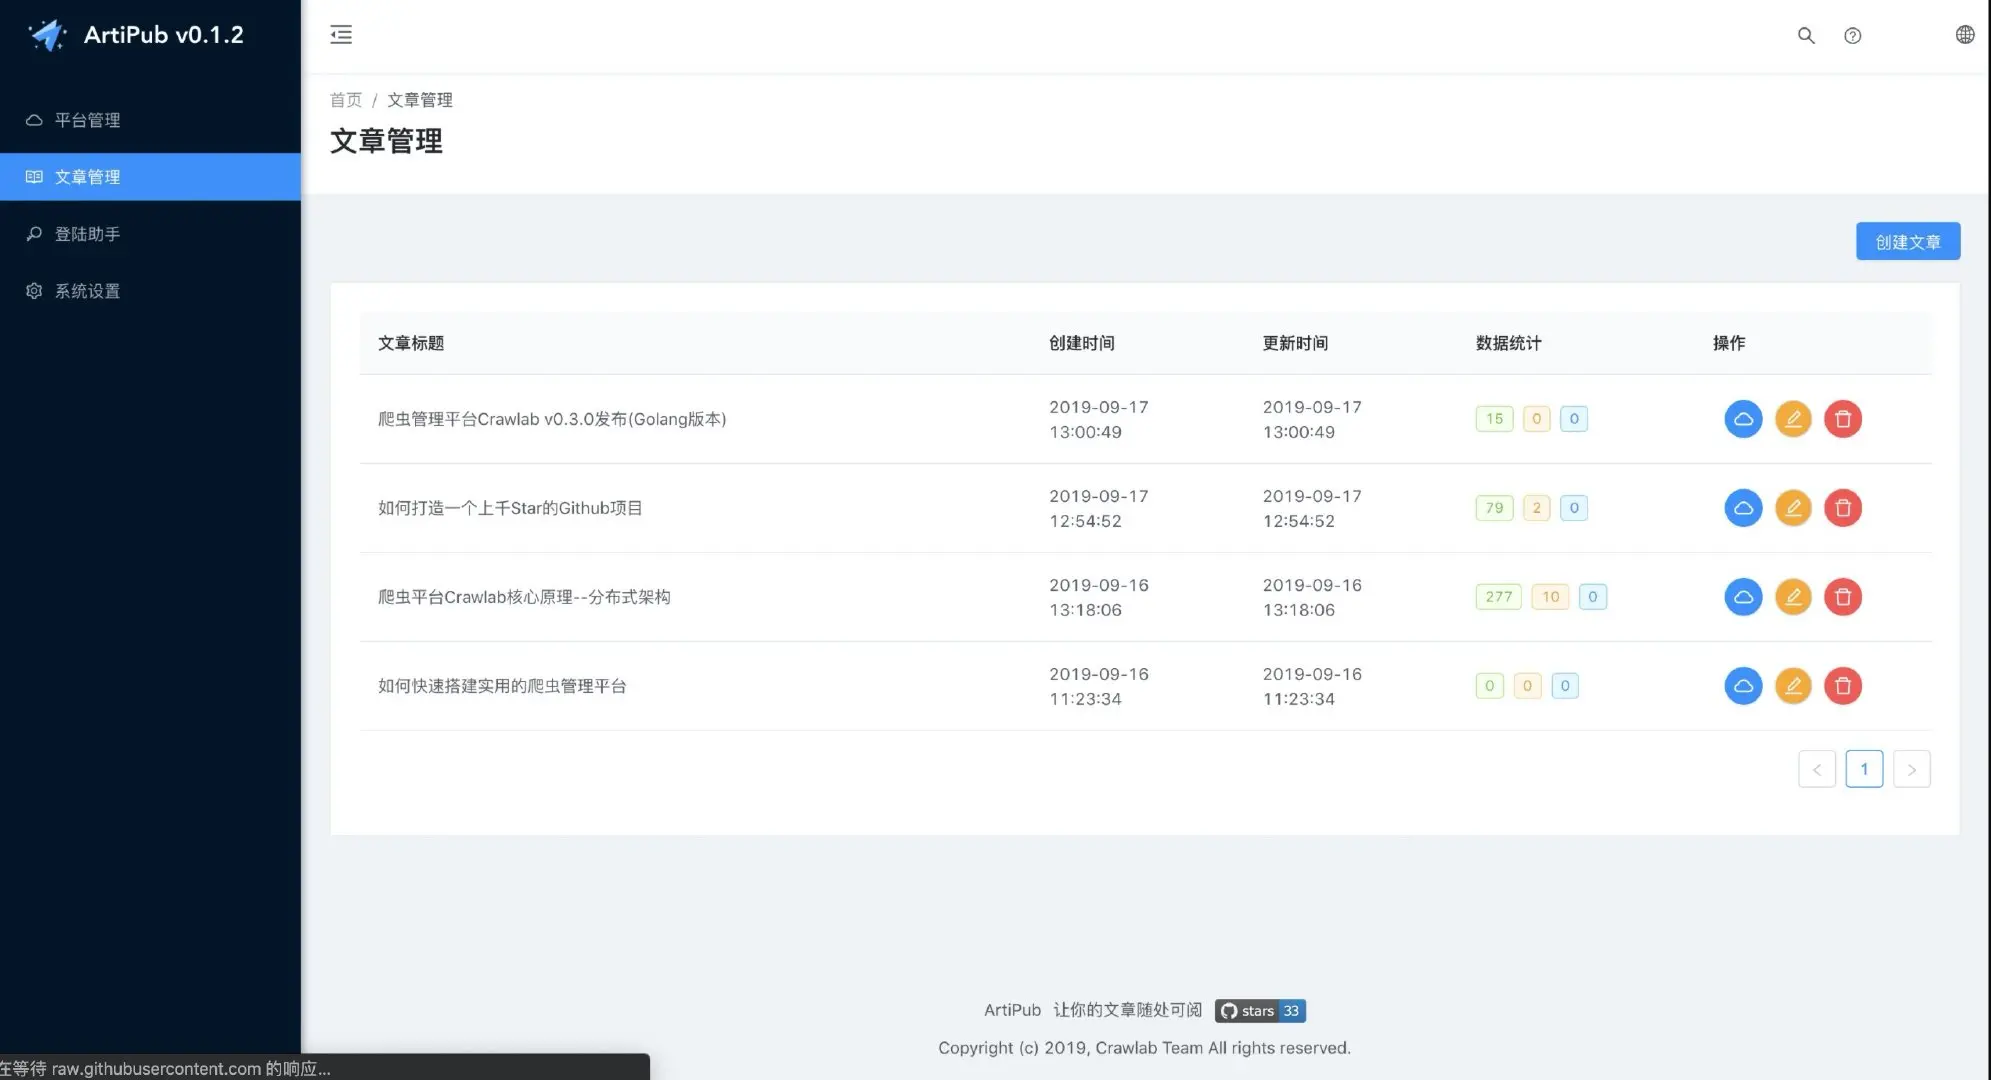Open 平台管理 in the sidebar
1991x1080 pixels.
[x=88, y=120]
